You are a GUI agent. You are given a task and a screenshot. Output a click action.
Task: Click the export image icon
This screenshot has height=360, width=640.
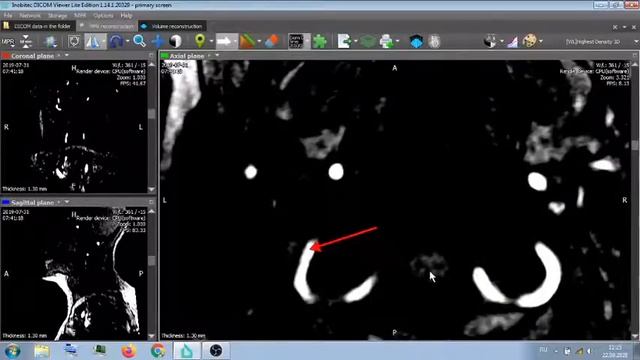[x=344, y=41]
